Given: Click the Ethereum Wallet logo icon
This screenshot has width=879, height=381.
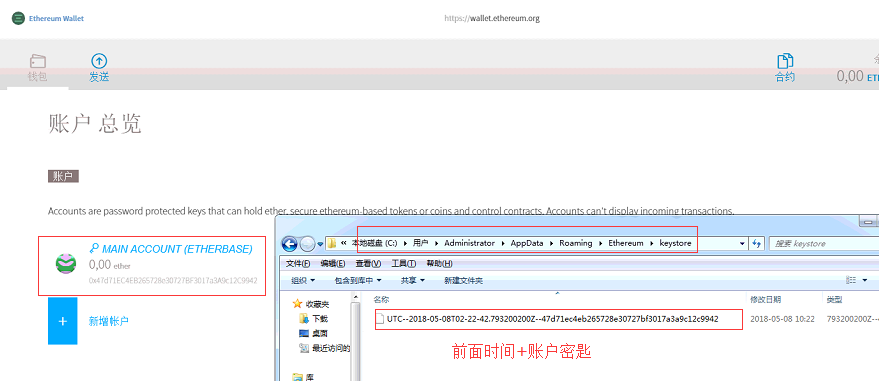Looking at the screenshot, I should [x=18, y=18].
